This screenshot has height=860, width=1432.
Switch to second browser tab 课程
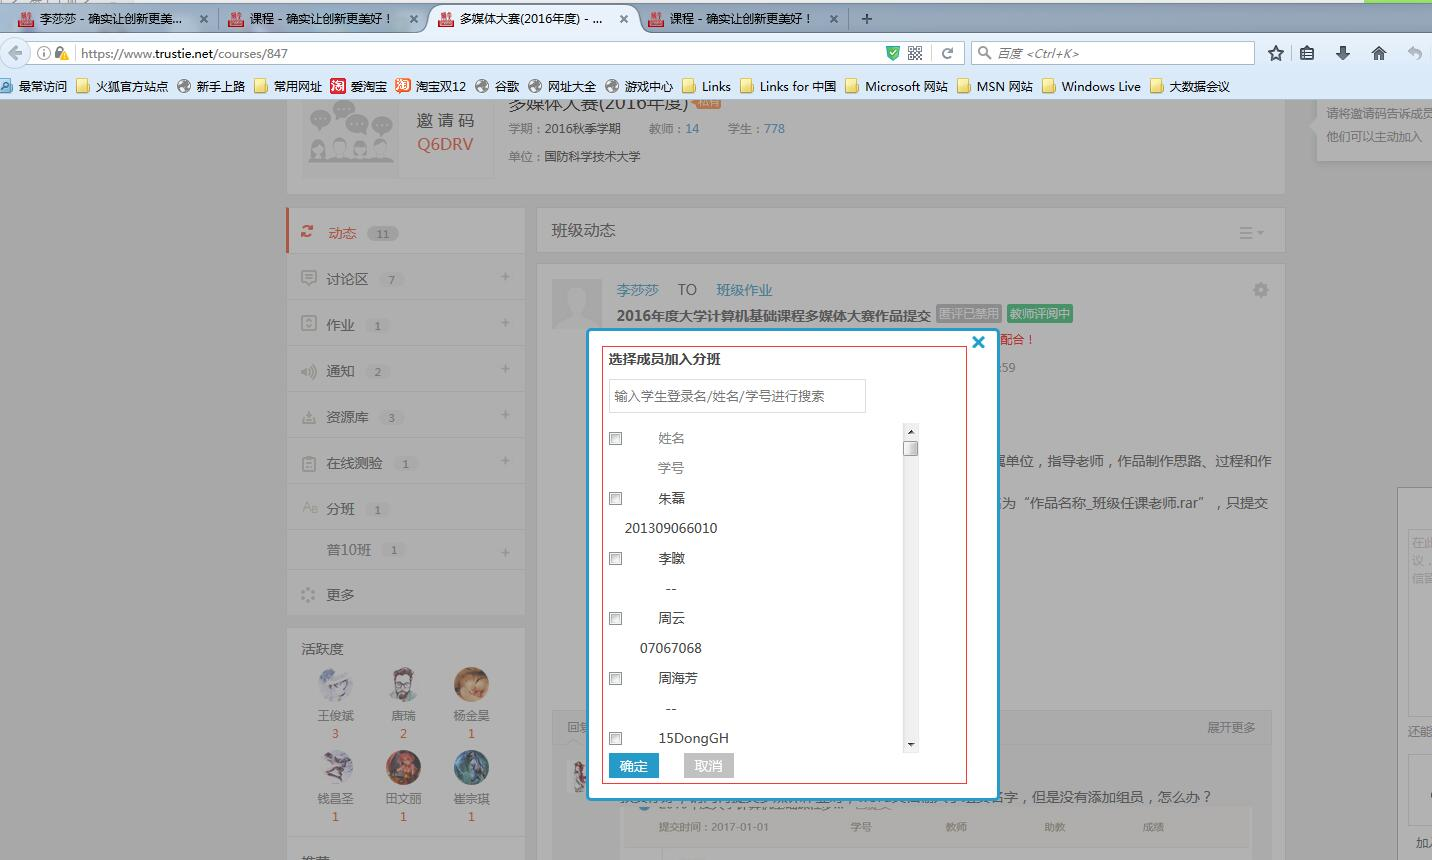(x=322, y=19)
